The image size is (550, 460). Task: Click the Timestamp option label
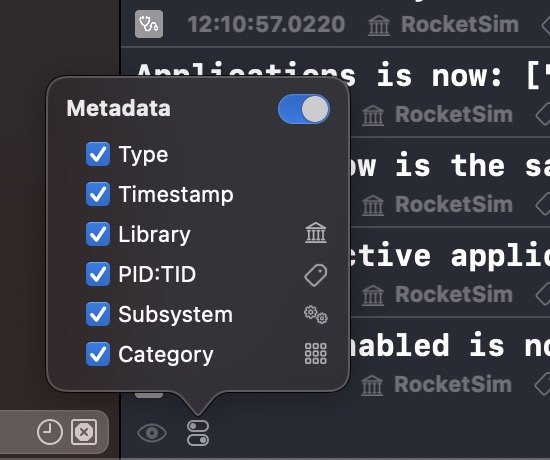tap(176, 194)
